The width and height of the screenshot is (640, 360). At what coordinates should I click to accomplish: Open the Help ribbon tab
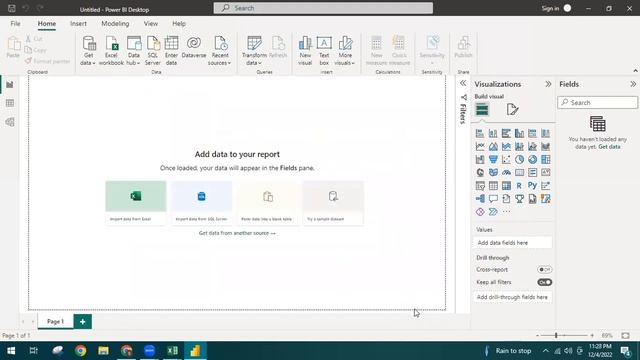(179, 24)
